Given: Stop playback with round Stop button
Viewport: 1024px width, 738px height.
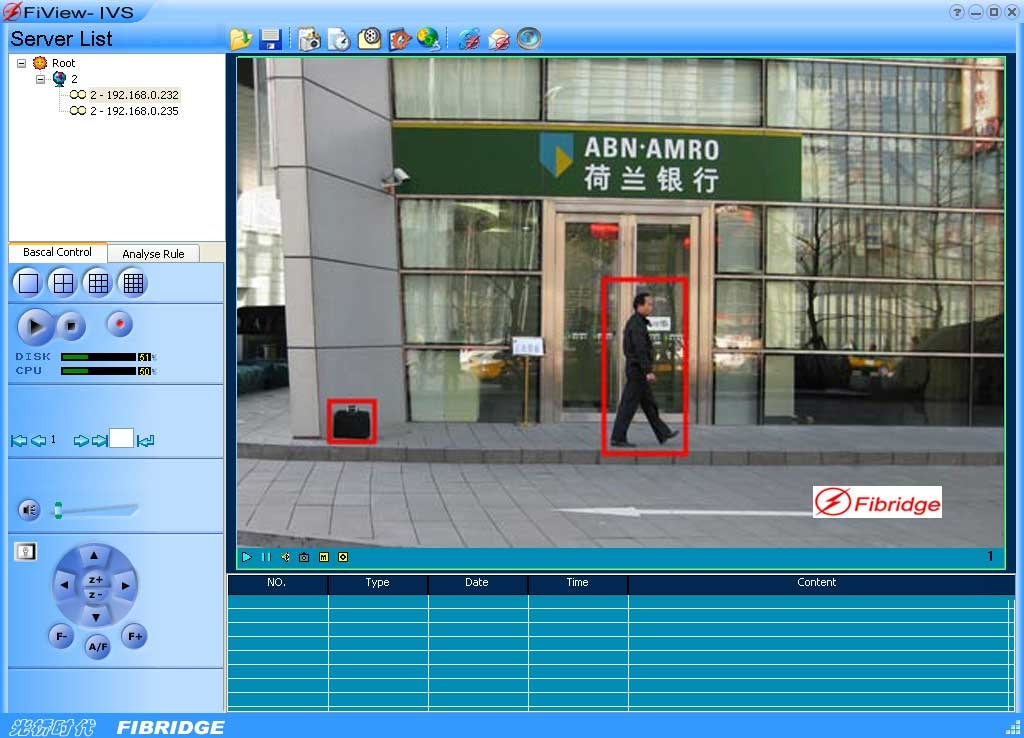Looking at the screenshot, I should (71, 325).
